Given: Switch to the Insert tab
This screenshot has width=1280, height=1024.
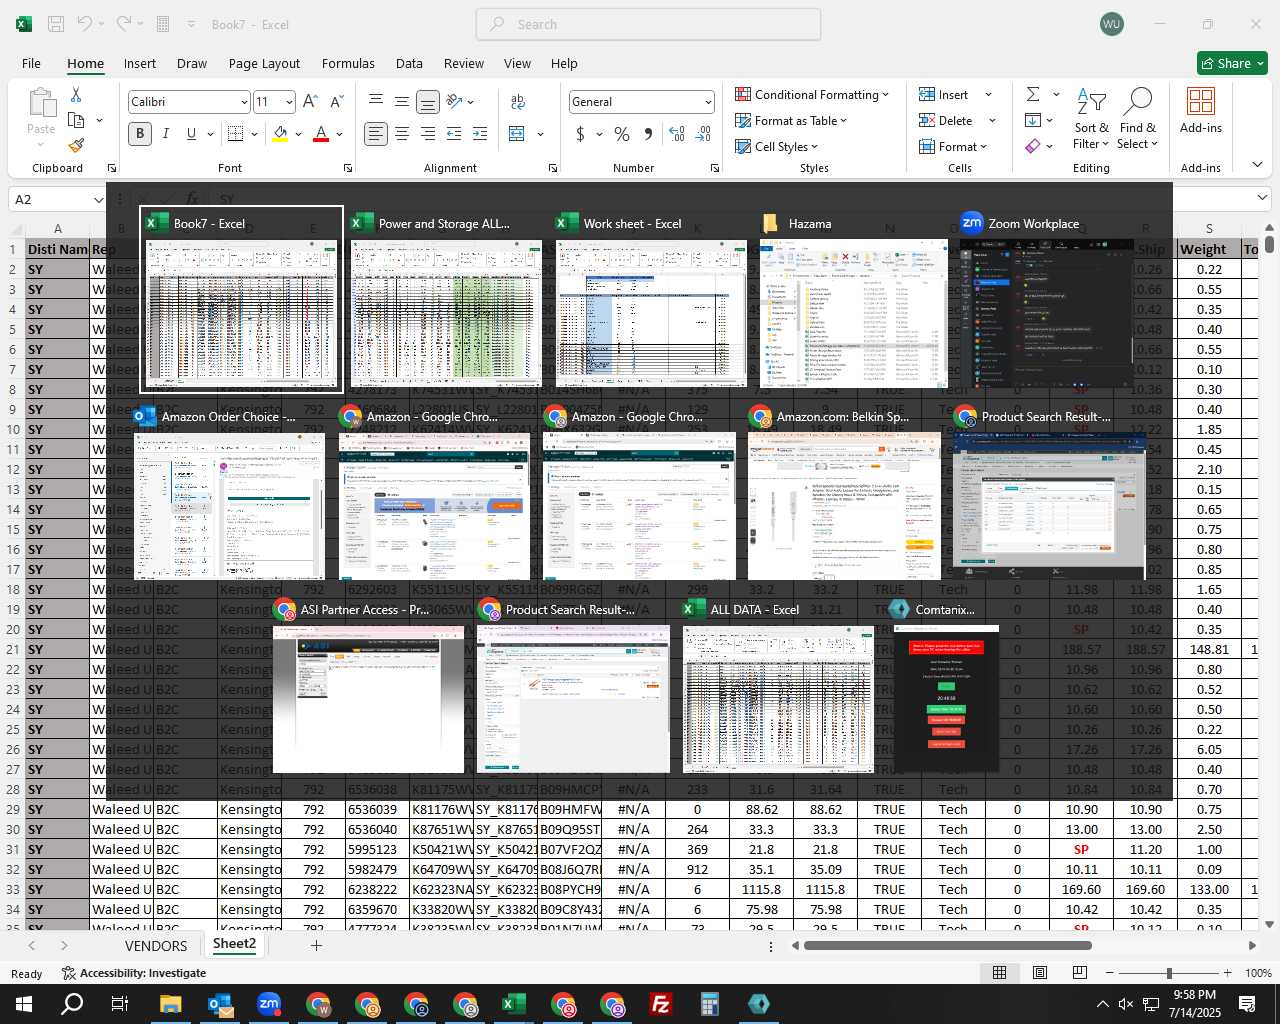Looking at the screenshot, I should [x=140, y=63].
